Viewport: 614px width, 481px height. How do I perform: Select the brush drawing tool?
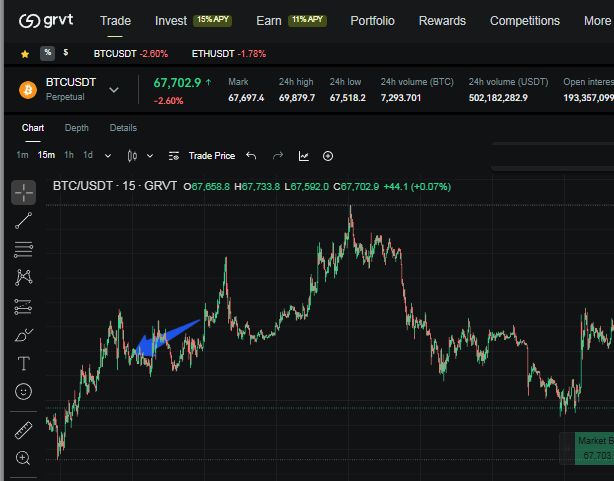(24, 335)
